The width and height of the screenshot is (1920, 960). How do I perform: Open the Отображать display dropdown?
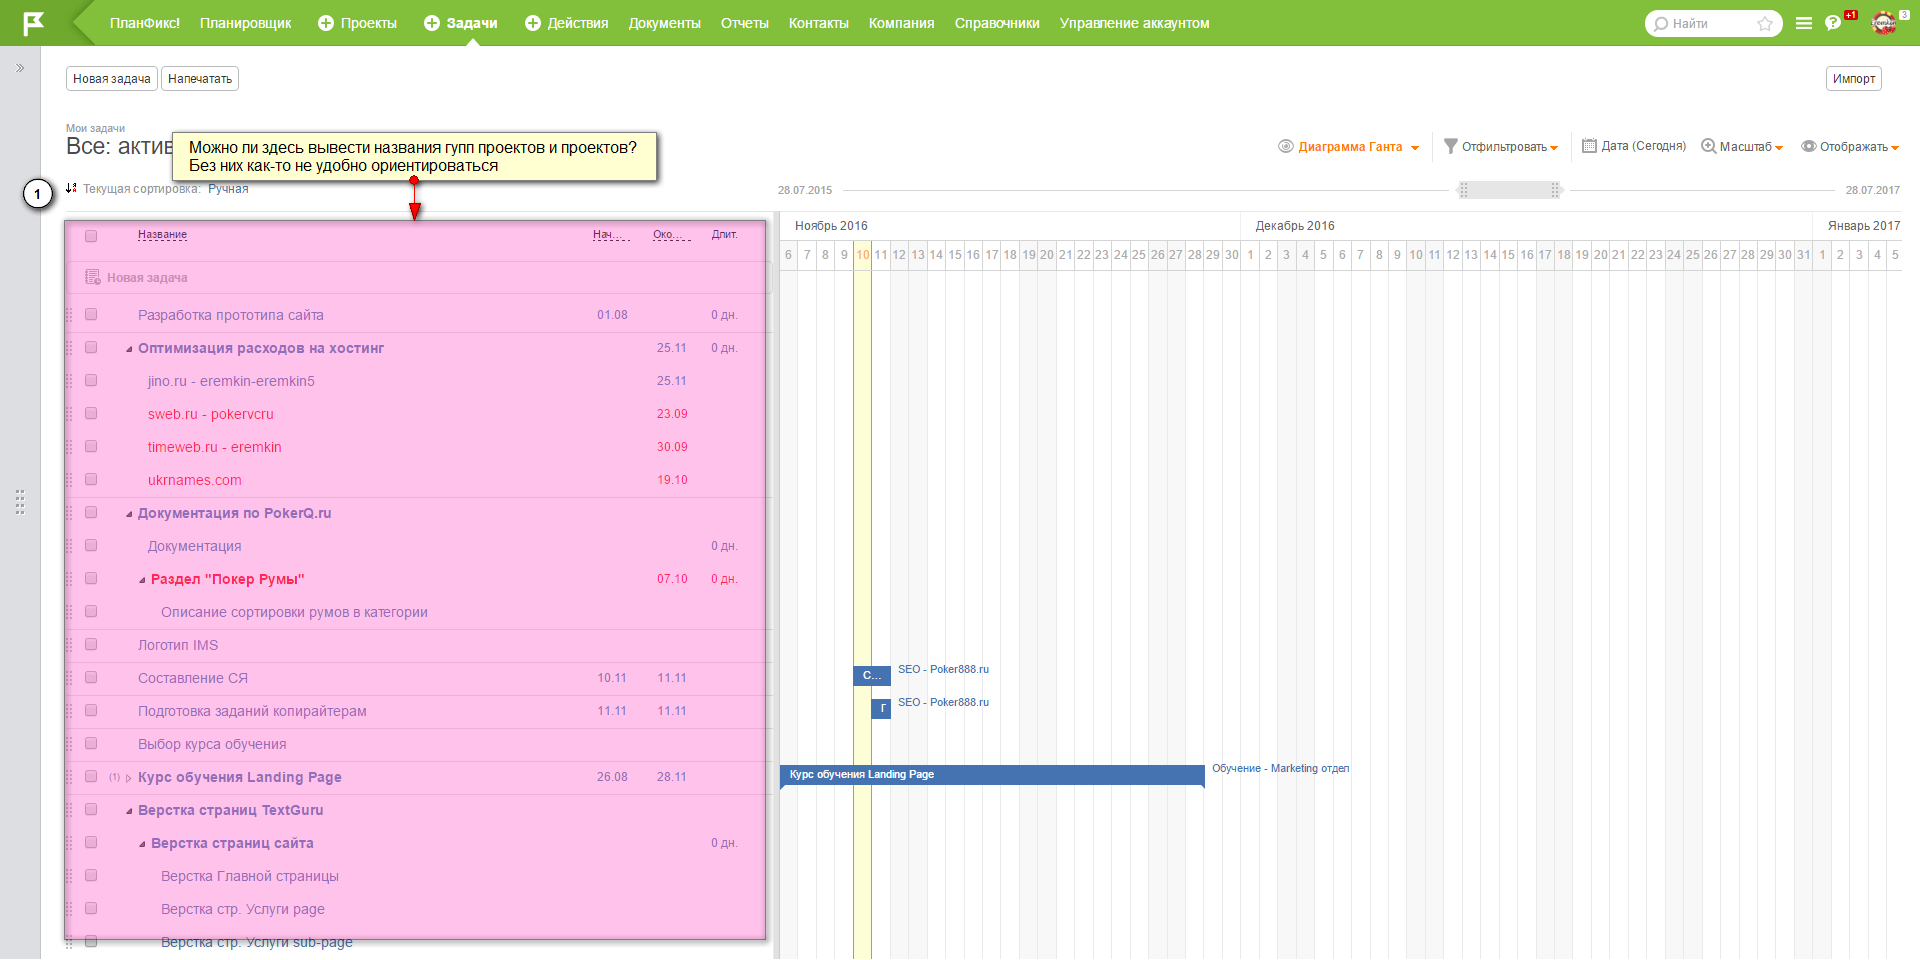pyautogui.click(x=1850, y=147)
